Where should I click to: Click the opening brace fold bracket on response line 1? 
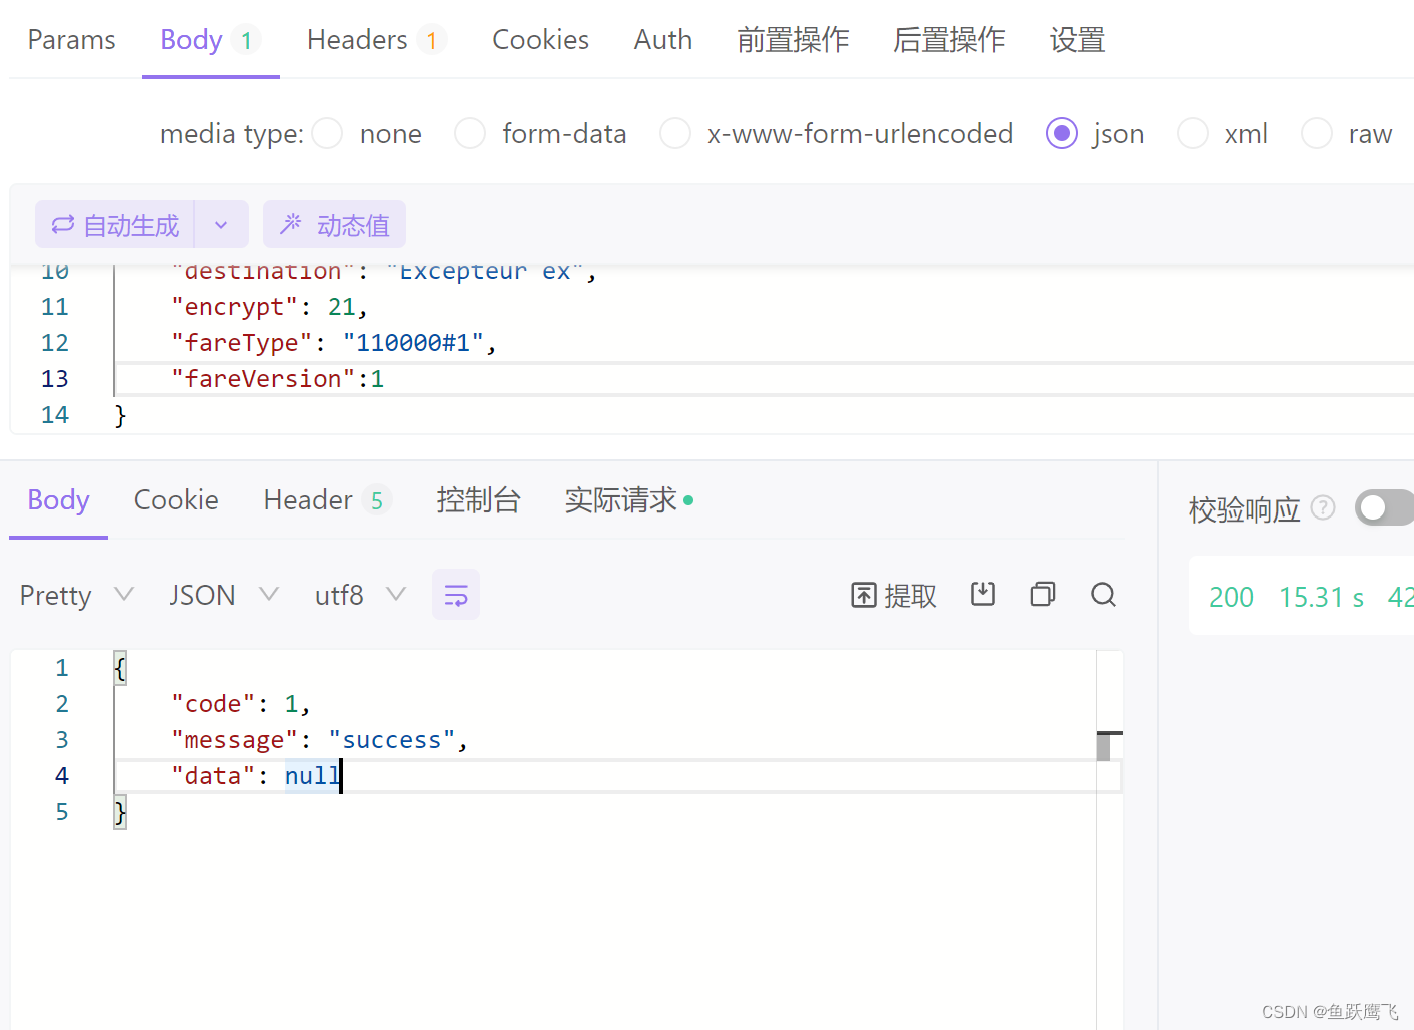(x=120, y=668)
